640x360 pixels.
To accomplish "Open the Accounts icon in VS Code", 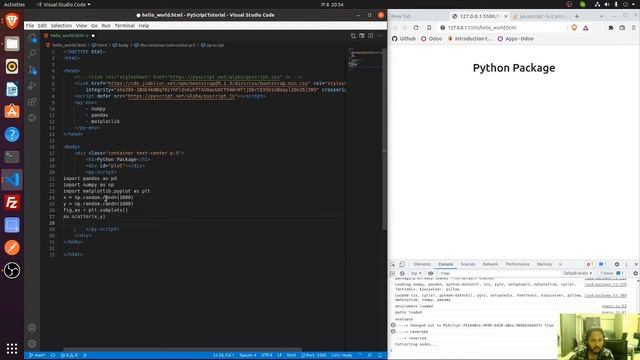I will [32, 327].
